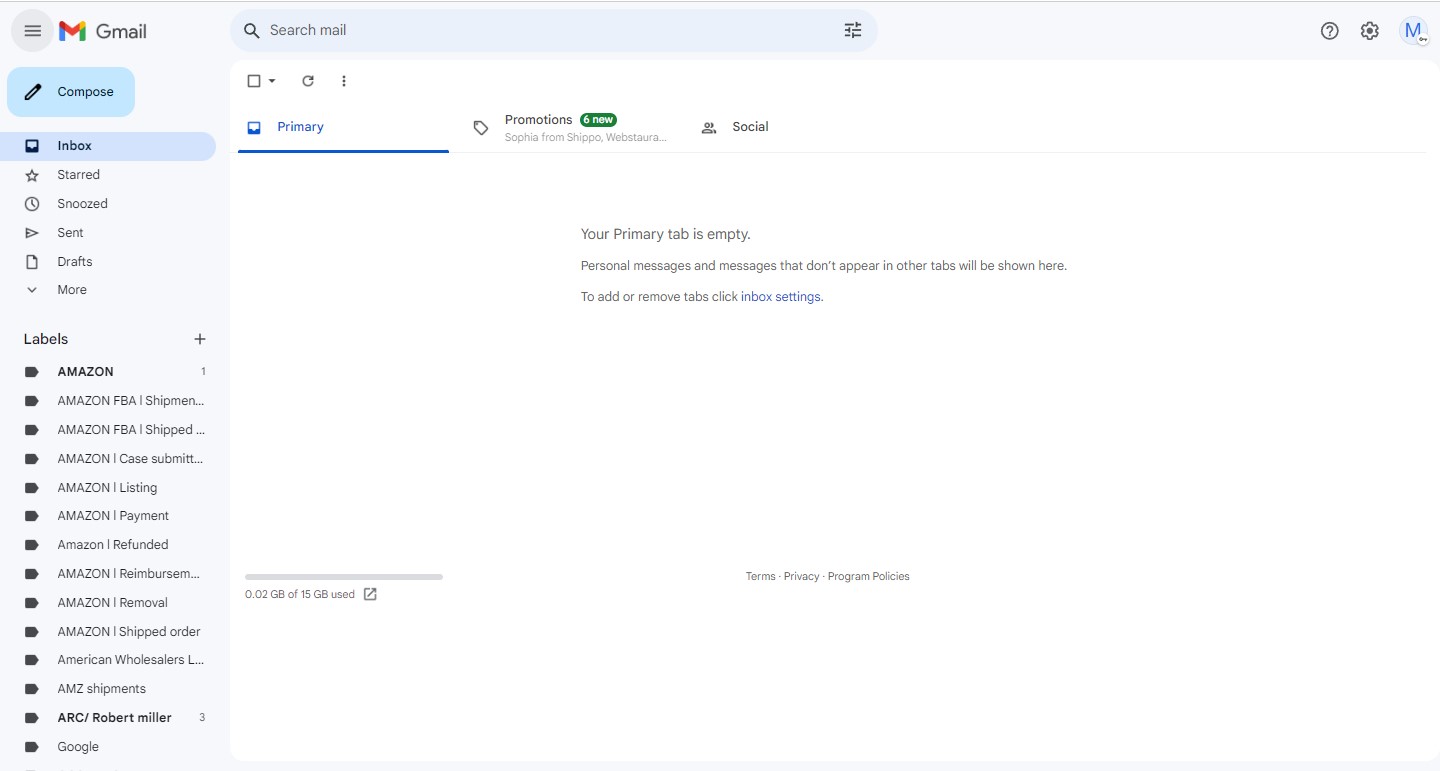
Task: Open the Program Policies link
Action: coord(869,577)
